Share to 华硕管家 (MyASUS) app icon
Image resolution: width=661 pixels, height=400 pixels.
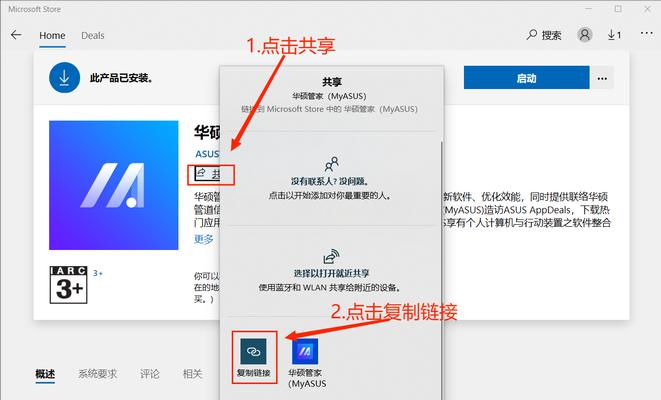pos(305,351)
